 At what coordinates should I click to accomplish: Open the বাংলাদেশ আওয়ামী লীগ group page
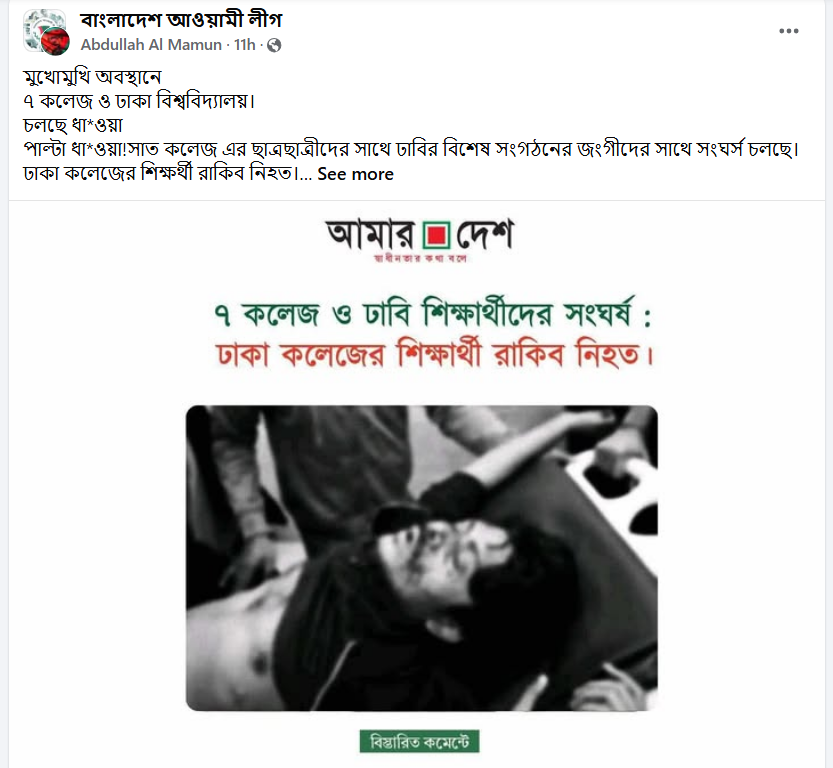point(181,20)
